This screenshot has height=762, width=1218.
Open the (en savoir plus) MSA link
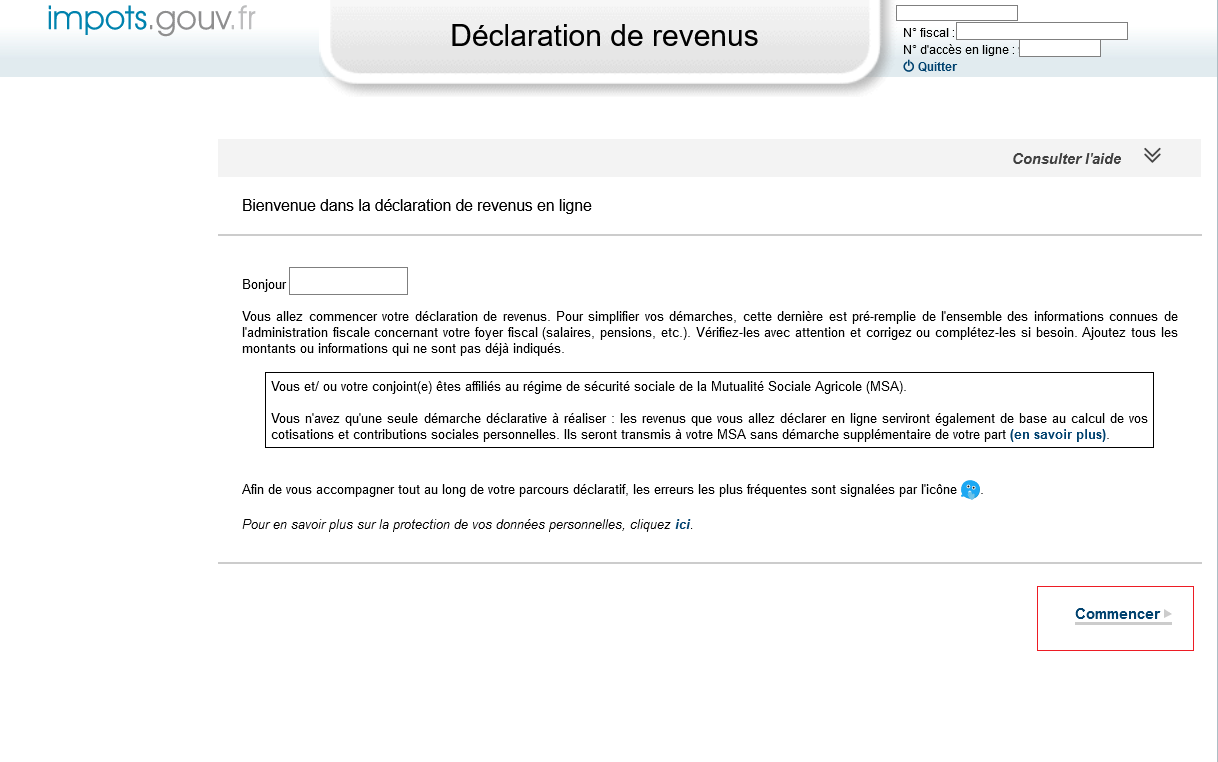pos(1058,435)
